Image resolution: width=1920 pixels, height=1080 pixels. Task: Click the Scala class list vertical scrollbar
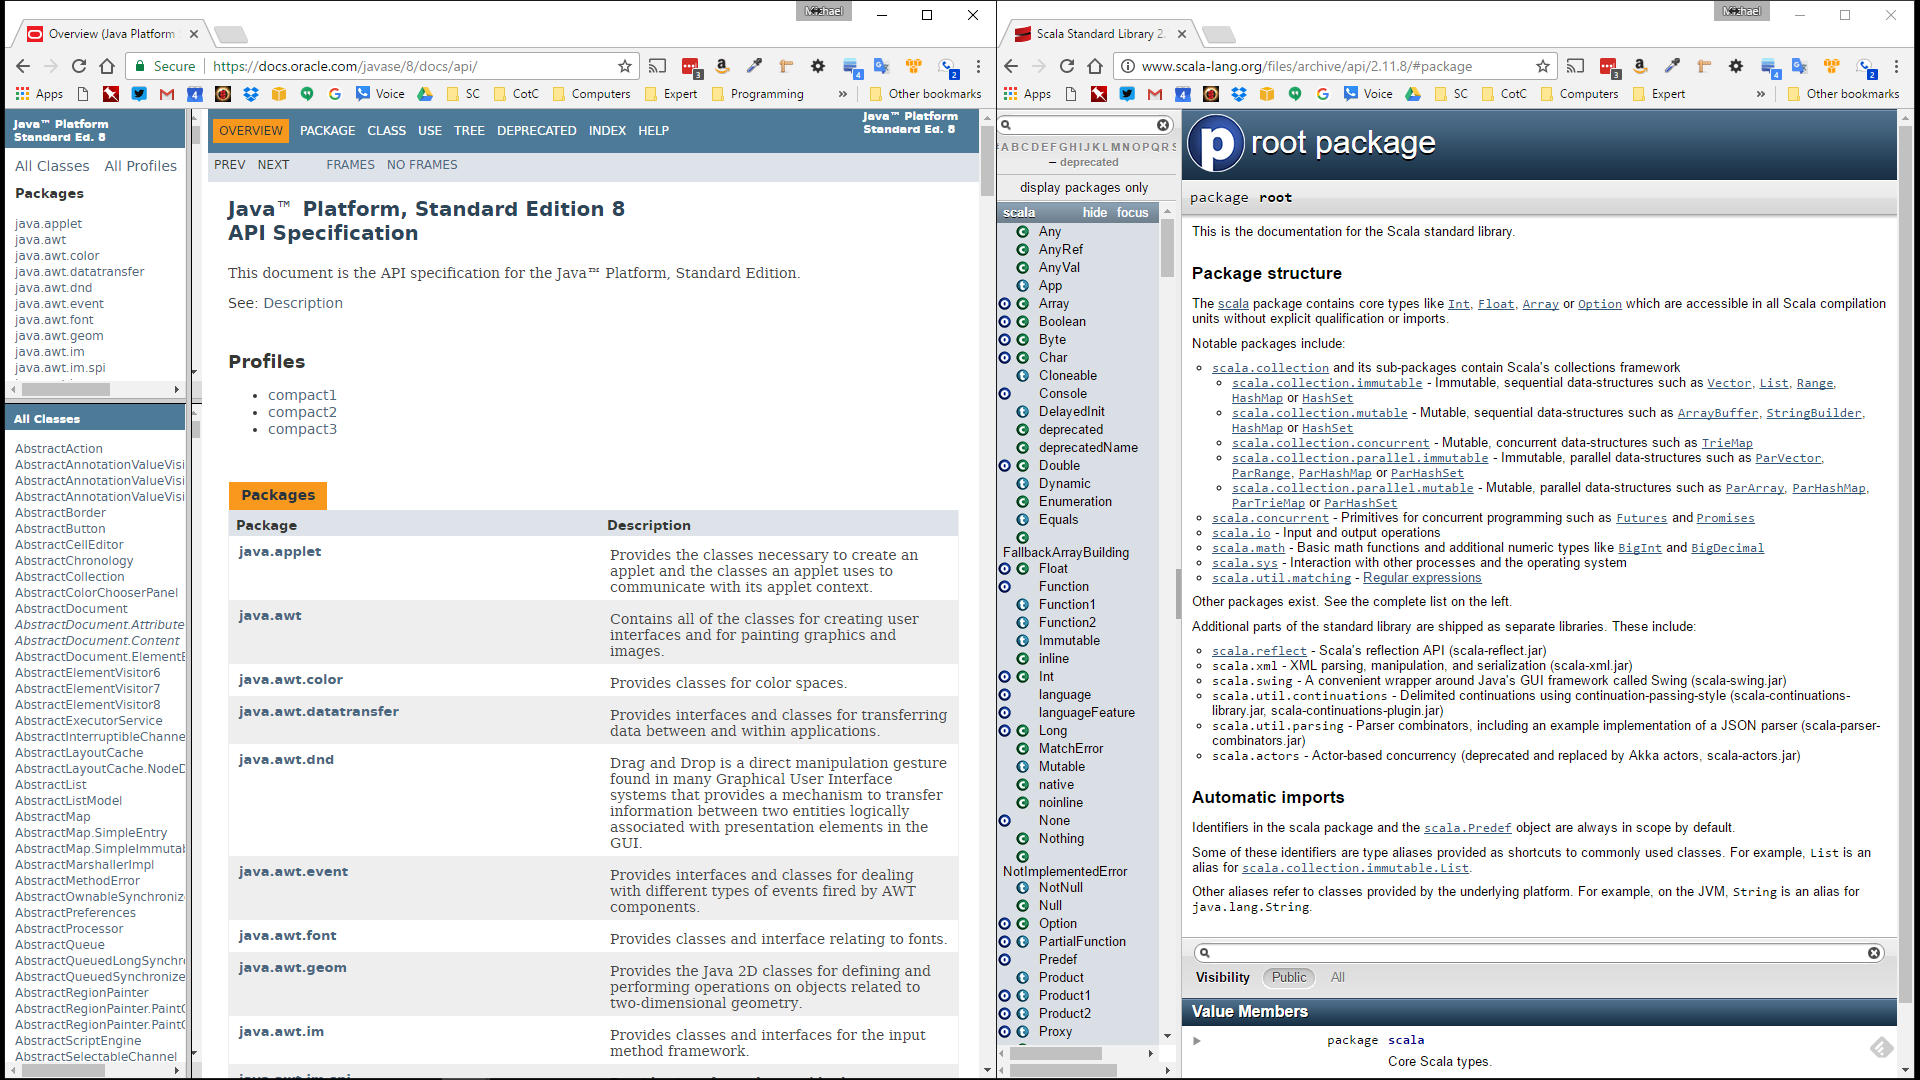[x=1167, y=248]
